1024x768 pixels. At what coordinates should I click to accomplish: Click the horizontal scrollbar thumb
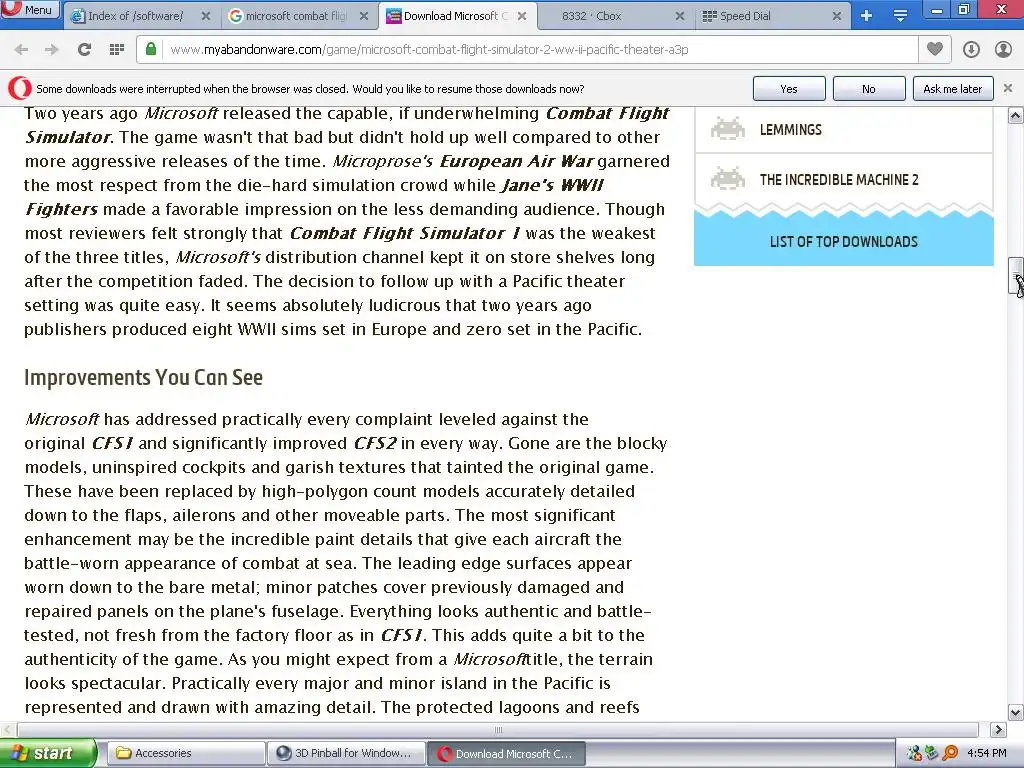498,729
